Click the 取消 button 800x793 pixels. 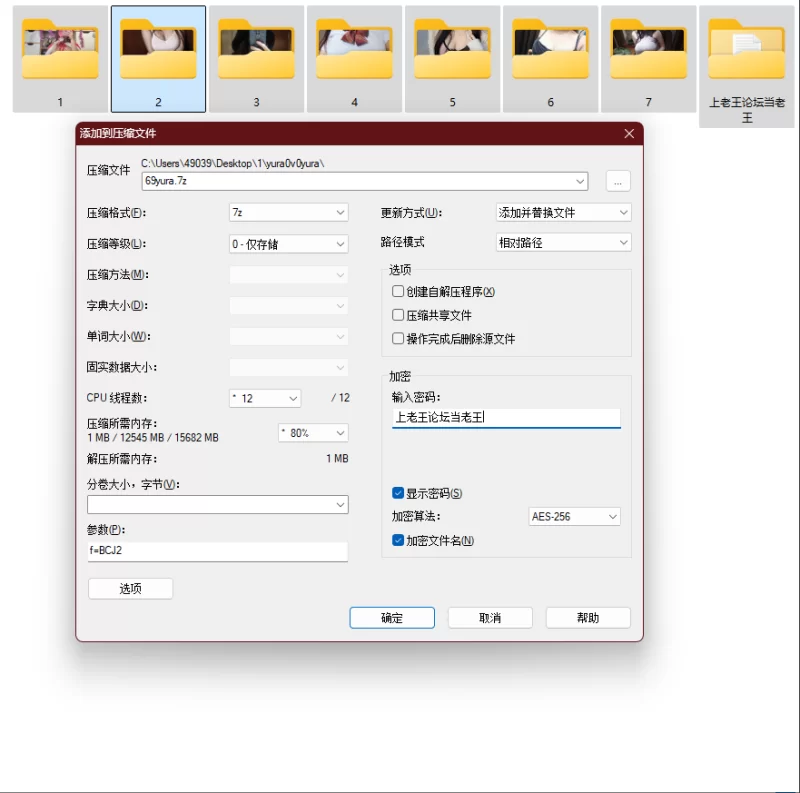(490, 618)
